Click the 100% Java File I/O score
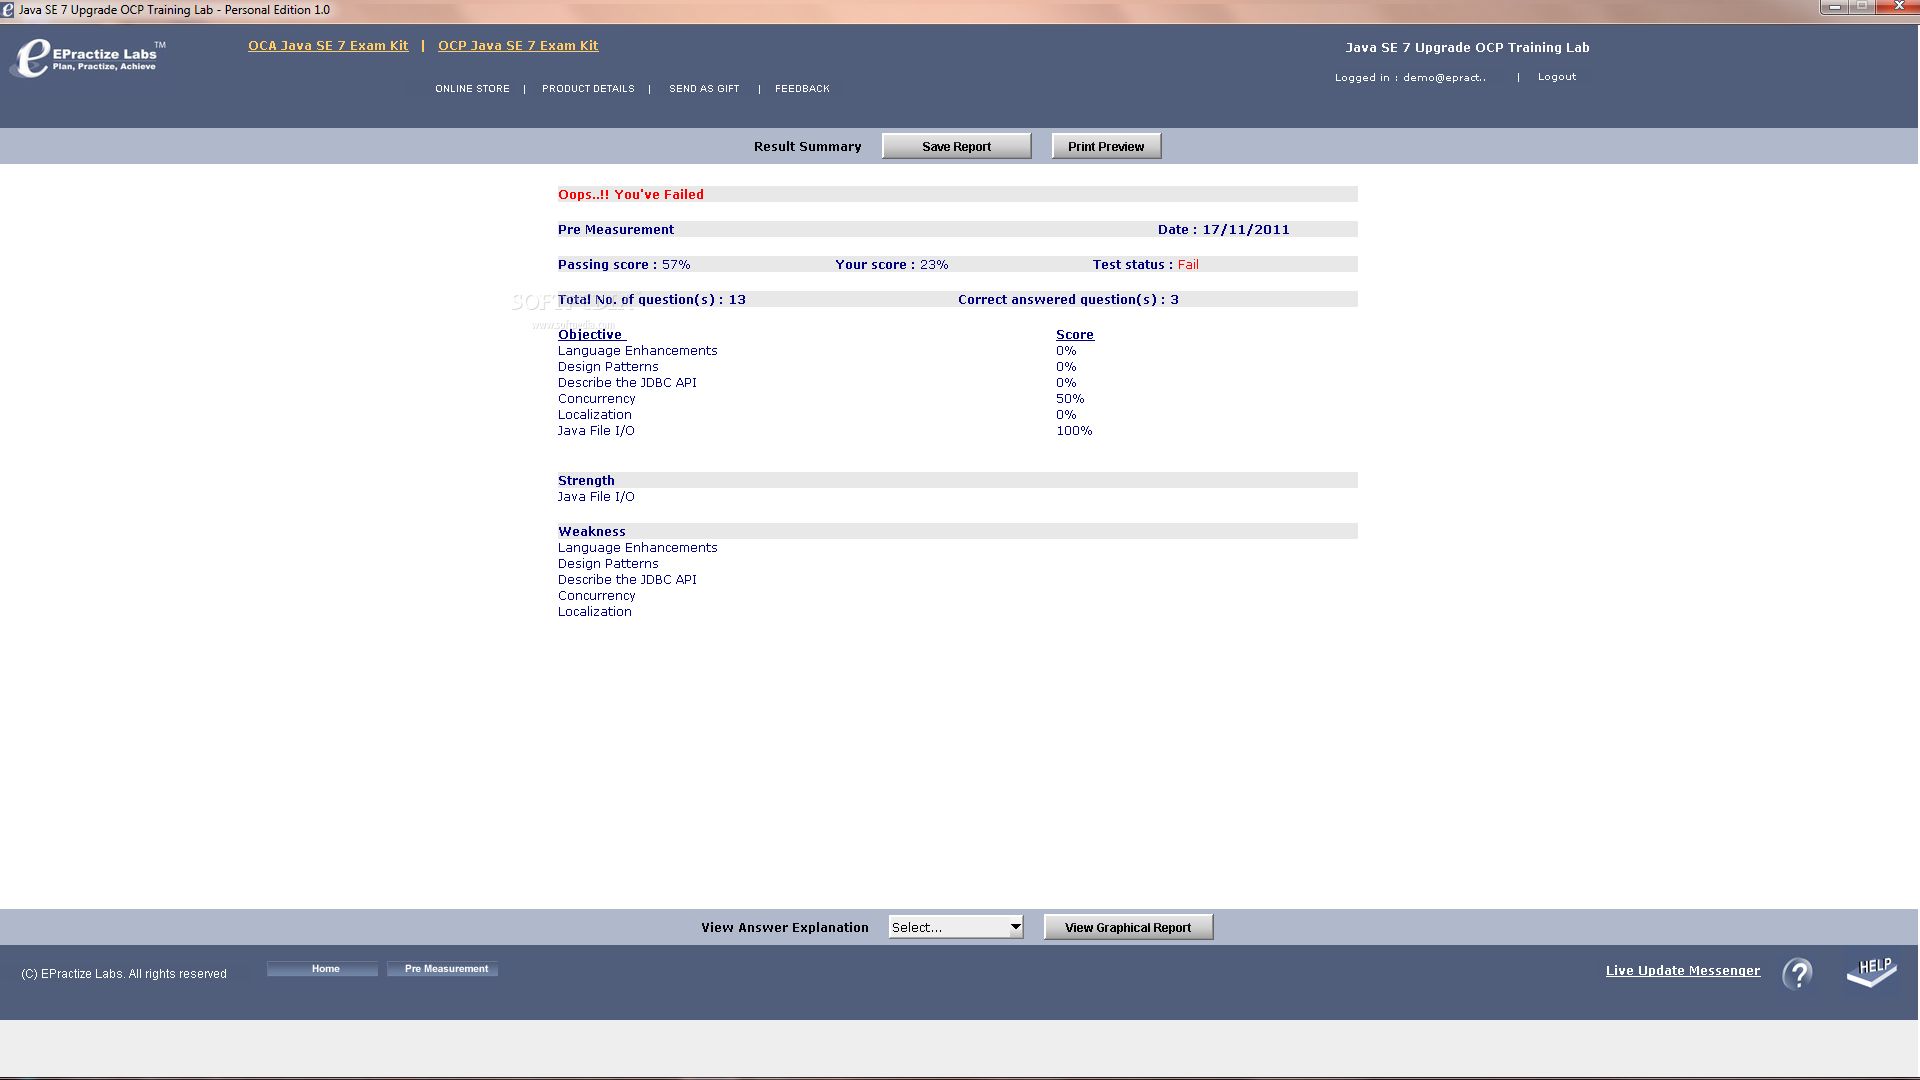The image size is (1920, 1080). pyautogui.click(x=1074, y=431)
